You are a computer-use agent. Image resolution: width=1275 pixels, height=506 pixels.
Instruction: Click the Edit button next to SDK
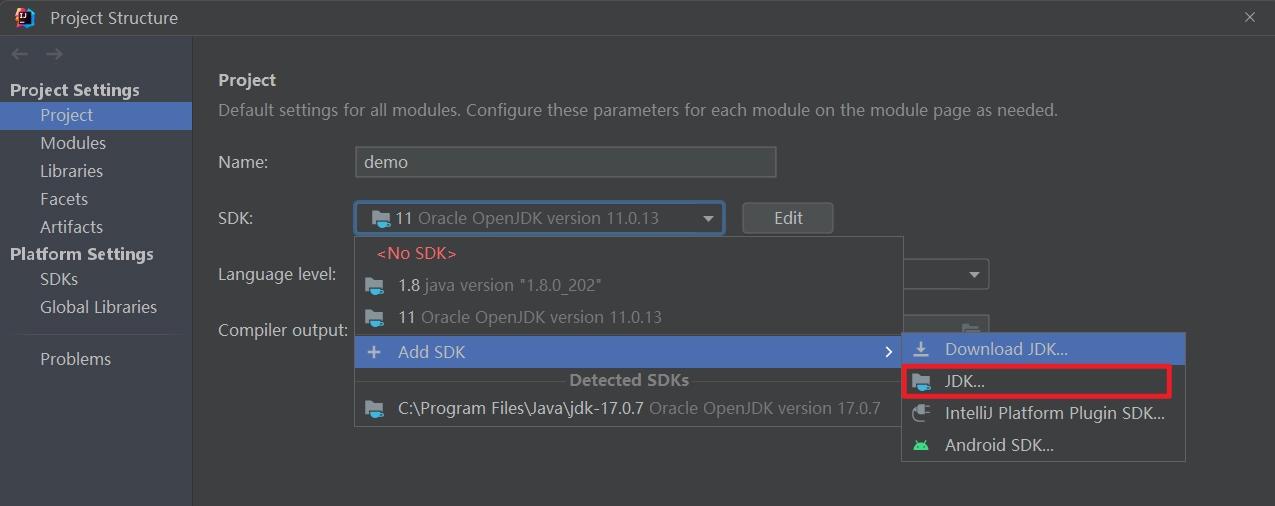[788, 218]
